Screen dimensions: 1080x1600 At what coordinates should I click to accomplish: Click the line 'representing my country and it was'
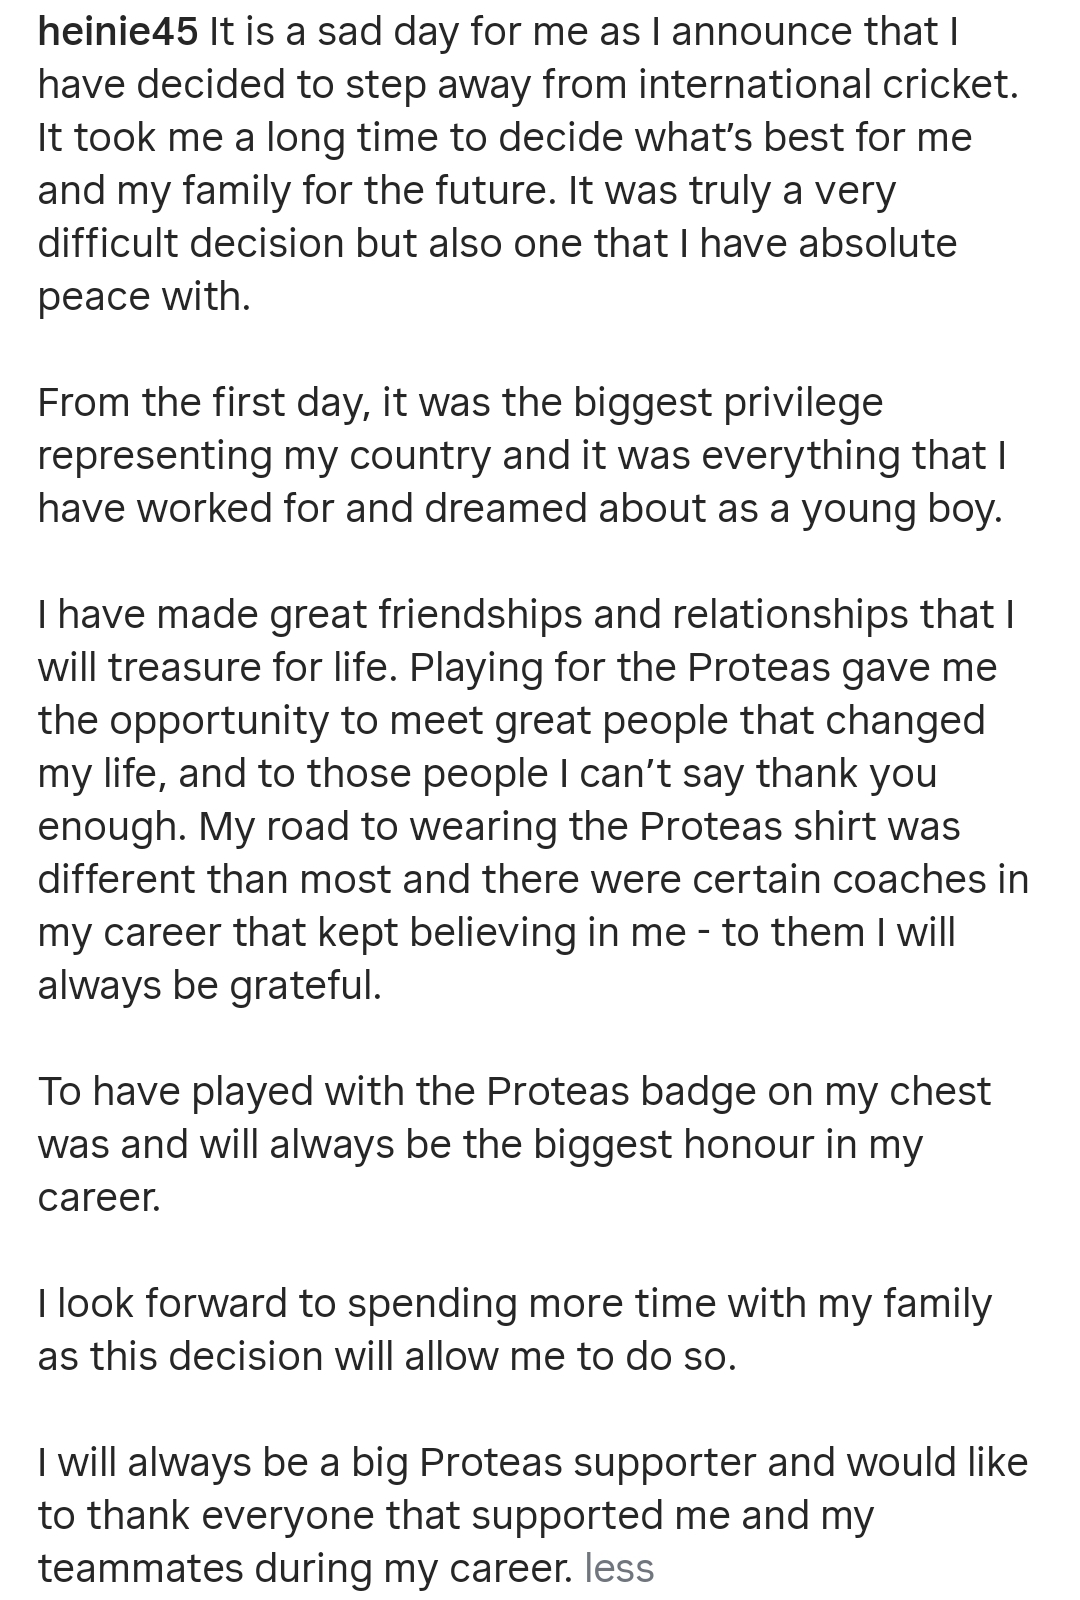click(x=522, y=456)
